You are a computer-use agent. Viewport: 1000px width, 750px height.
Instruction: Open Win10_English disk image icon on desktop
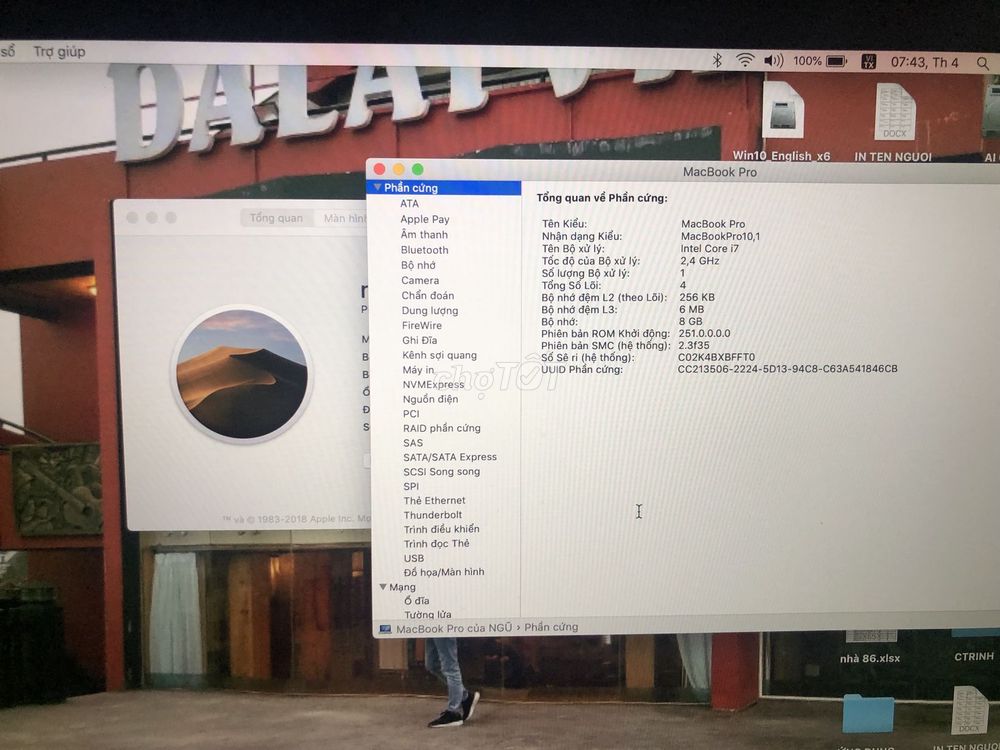[783, 110]
